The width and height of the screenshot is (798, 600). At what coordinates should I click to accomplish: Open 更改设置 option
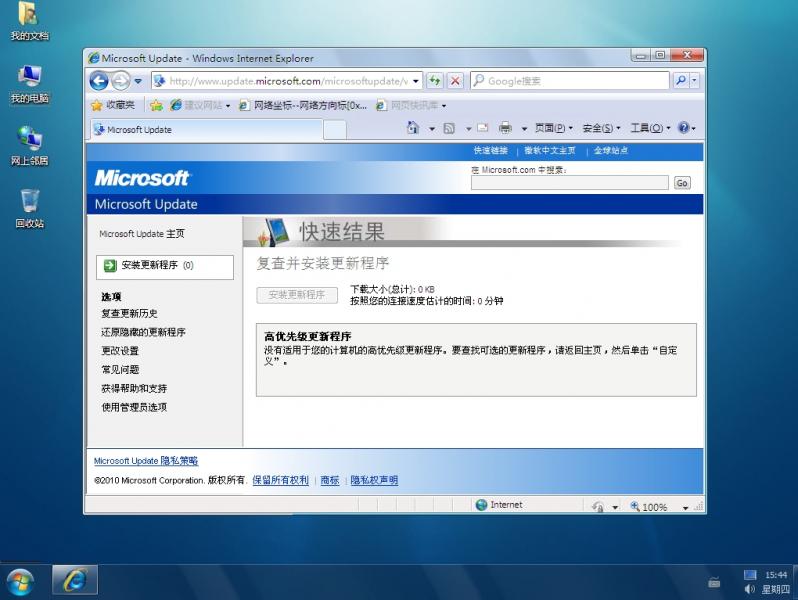coord(120,351)
